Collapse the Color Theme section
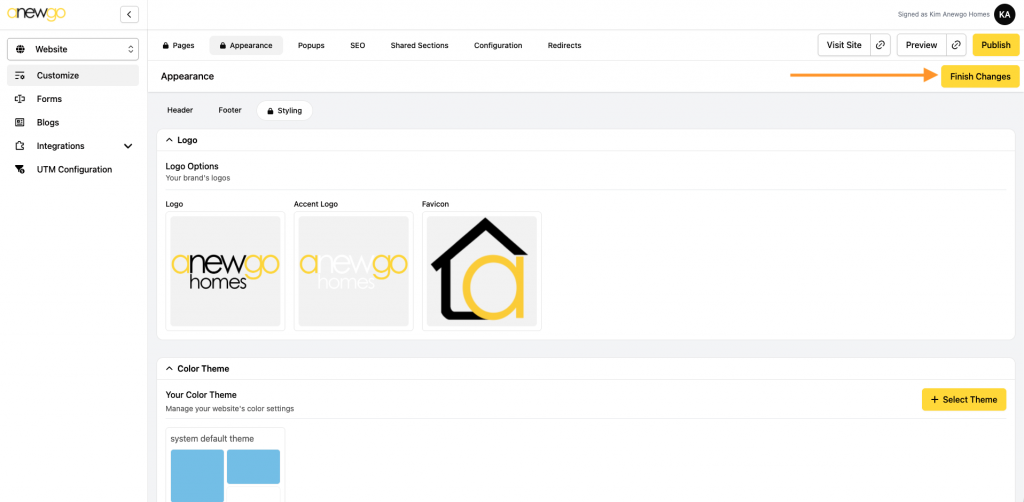Image resolution: width=1024 pixels, height=502 pixels. [x=170, y=368]
